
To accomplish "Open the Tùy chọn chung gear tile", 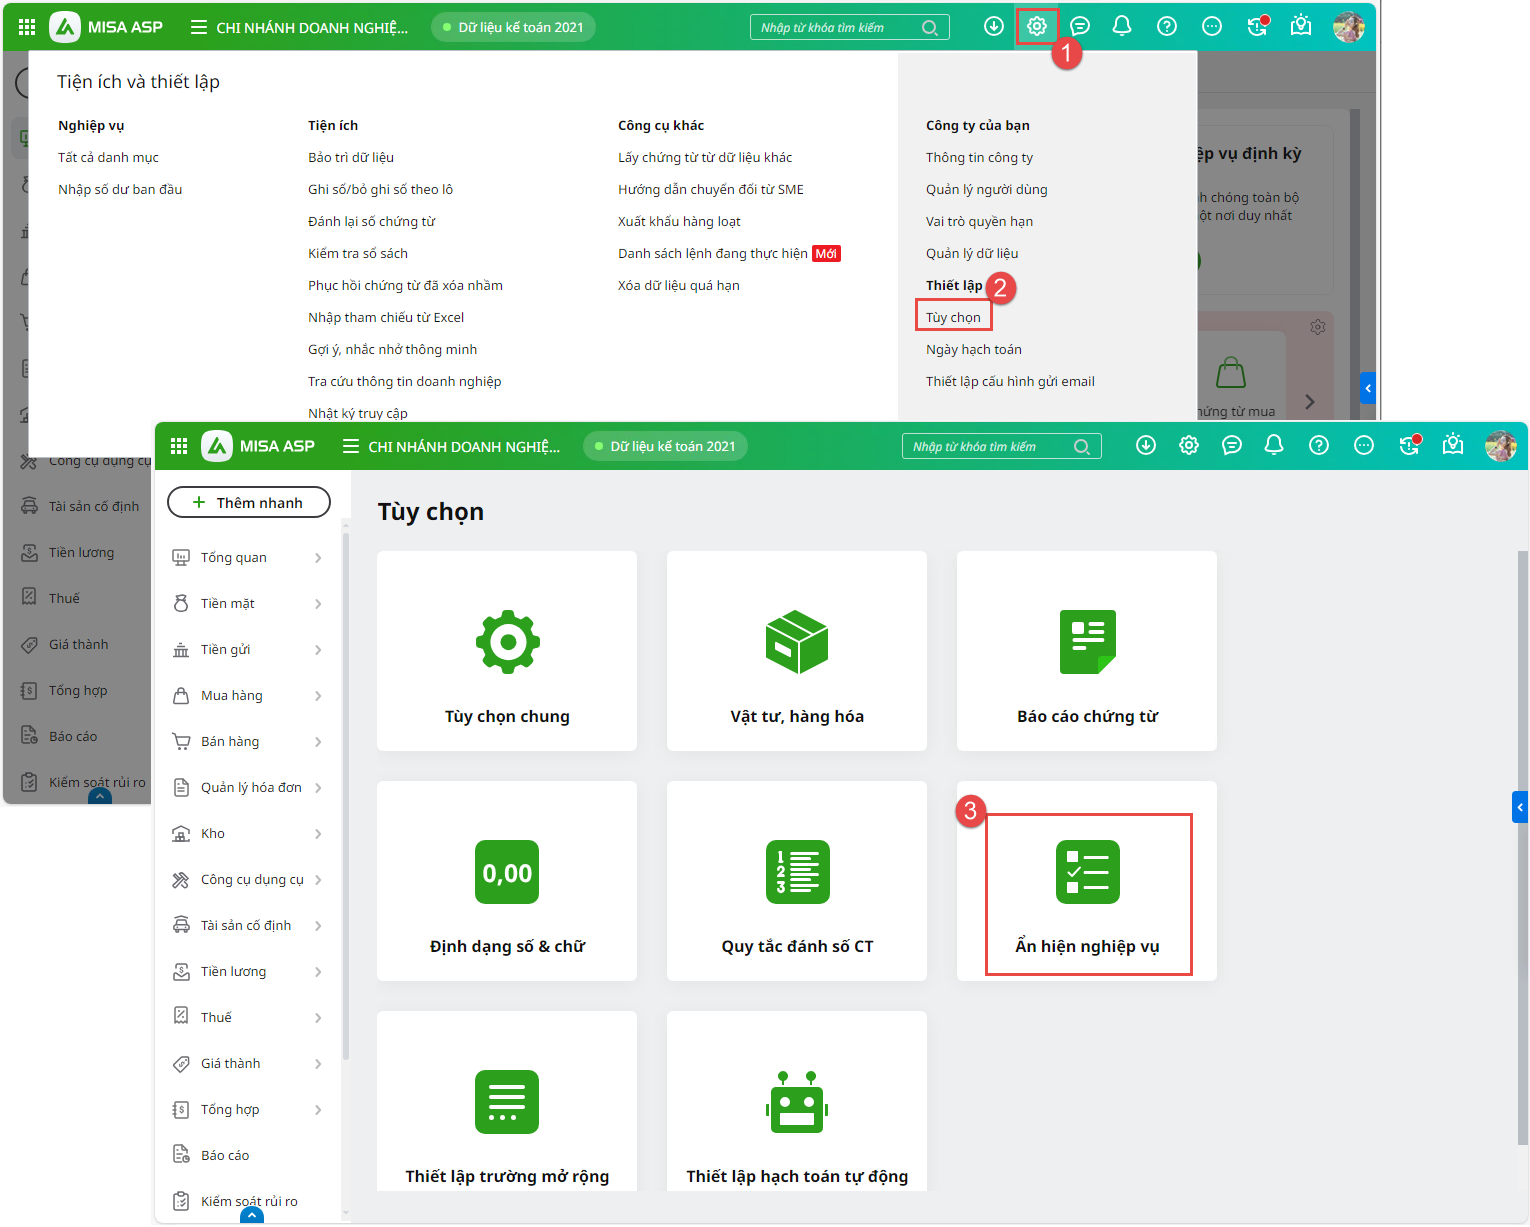I will (x=507, y=651).
